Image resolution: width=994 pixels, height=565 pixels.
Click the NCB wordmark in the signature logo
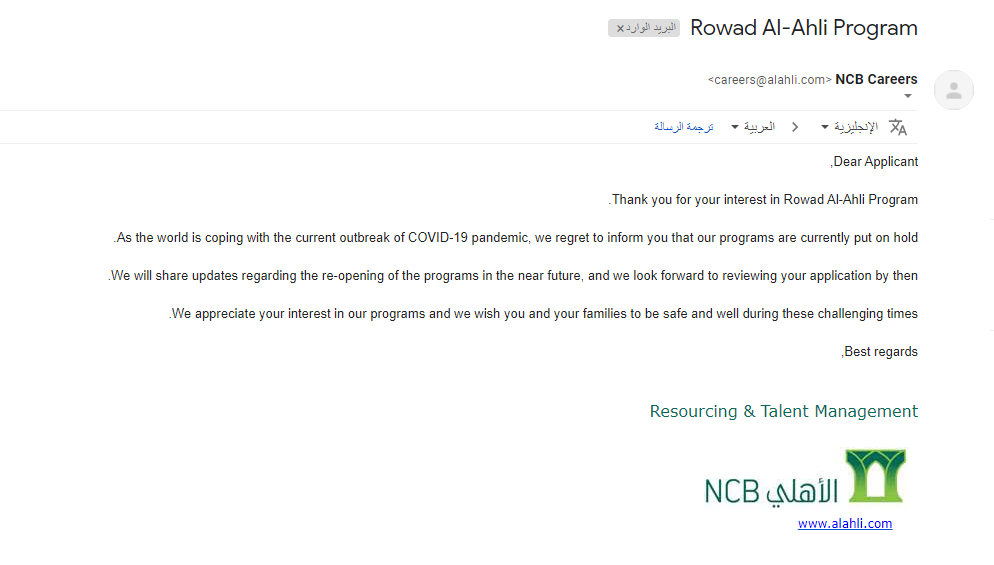pyautogui.click(x=732, y=492)
